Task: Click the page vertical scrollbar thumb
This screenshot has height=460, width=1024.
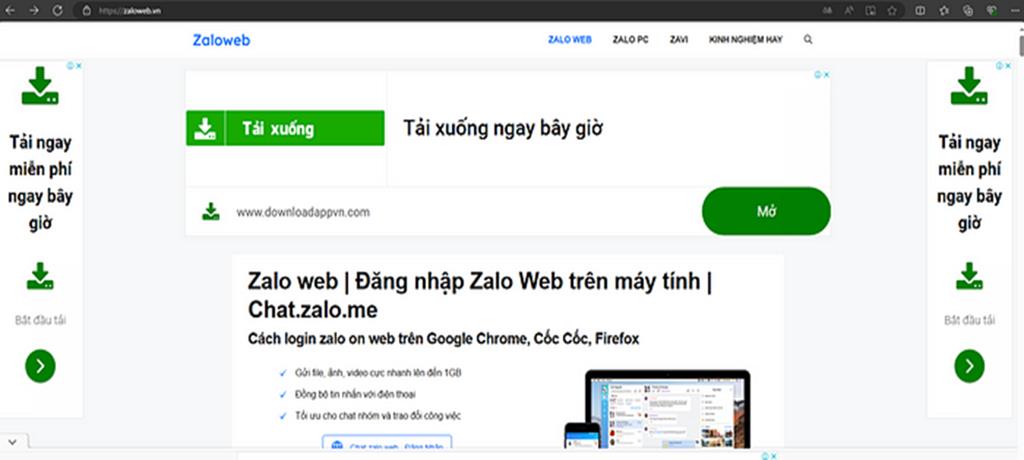Action: click(x=1020, y=46)
